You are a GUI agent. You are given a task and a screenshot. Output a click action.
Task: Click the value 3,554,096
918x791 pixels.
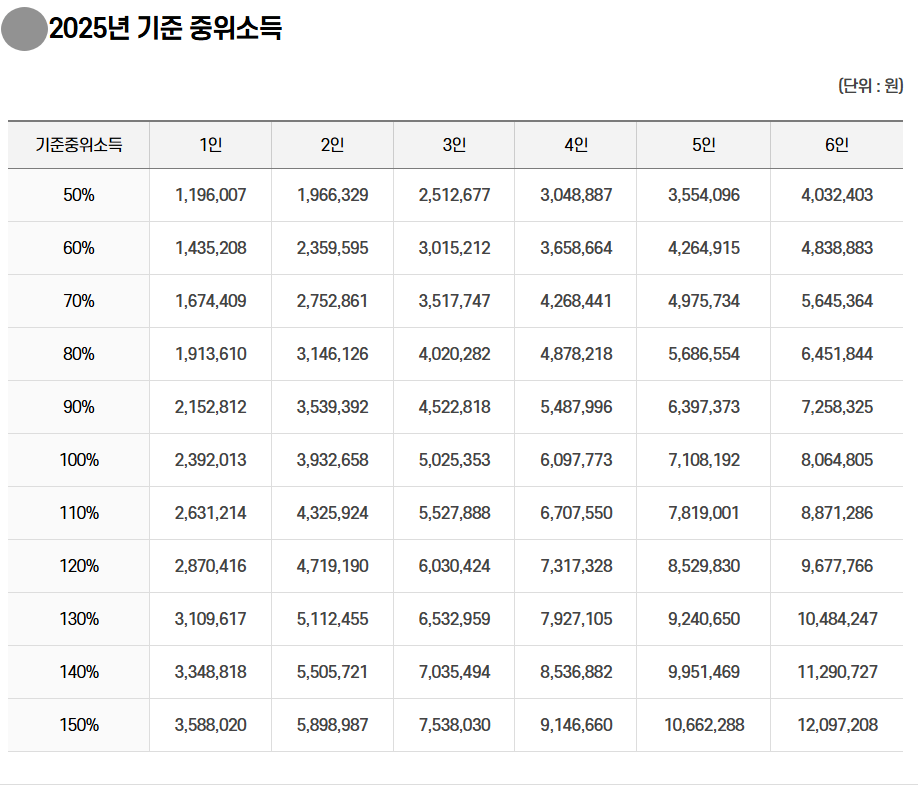point(704,195)
